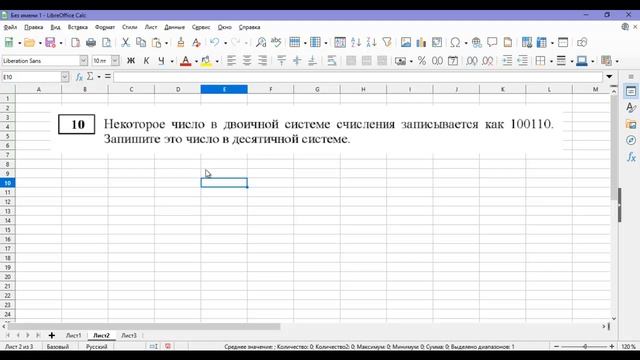Open the background color dropdown arrow
Image resolution: width=640 pixels, height=360 pixels.
coord(217,61)
